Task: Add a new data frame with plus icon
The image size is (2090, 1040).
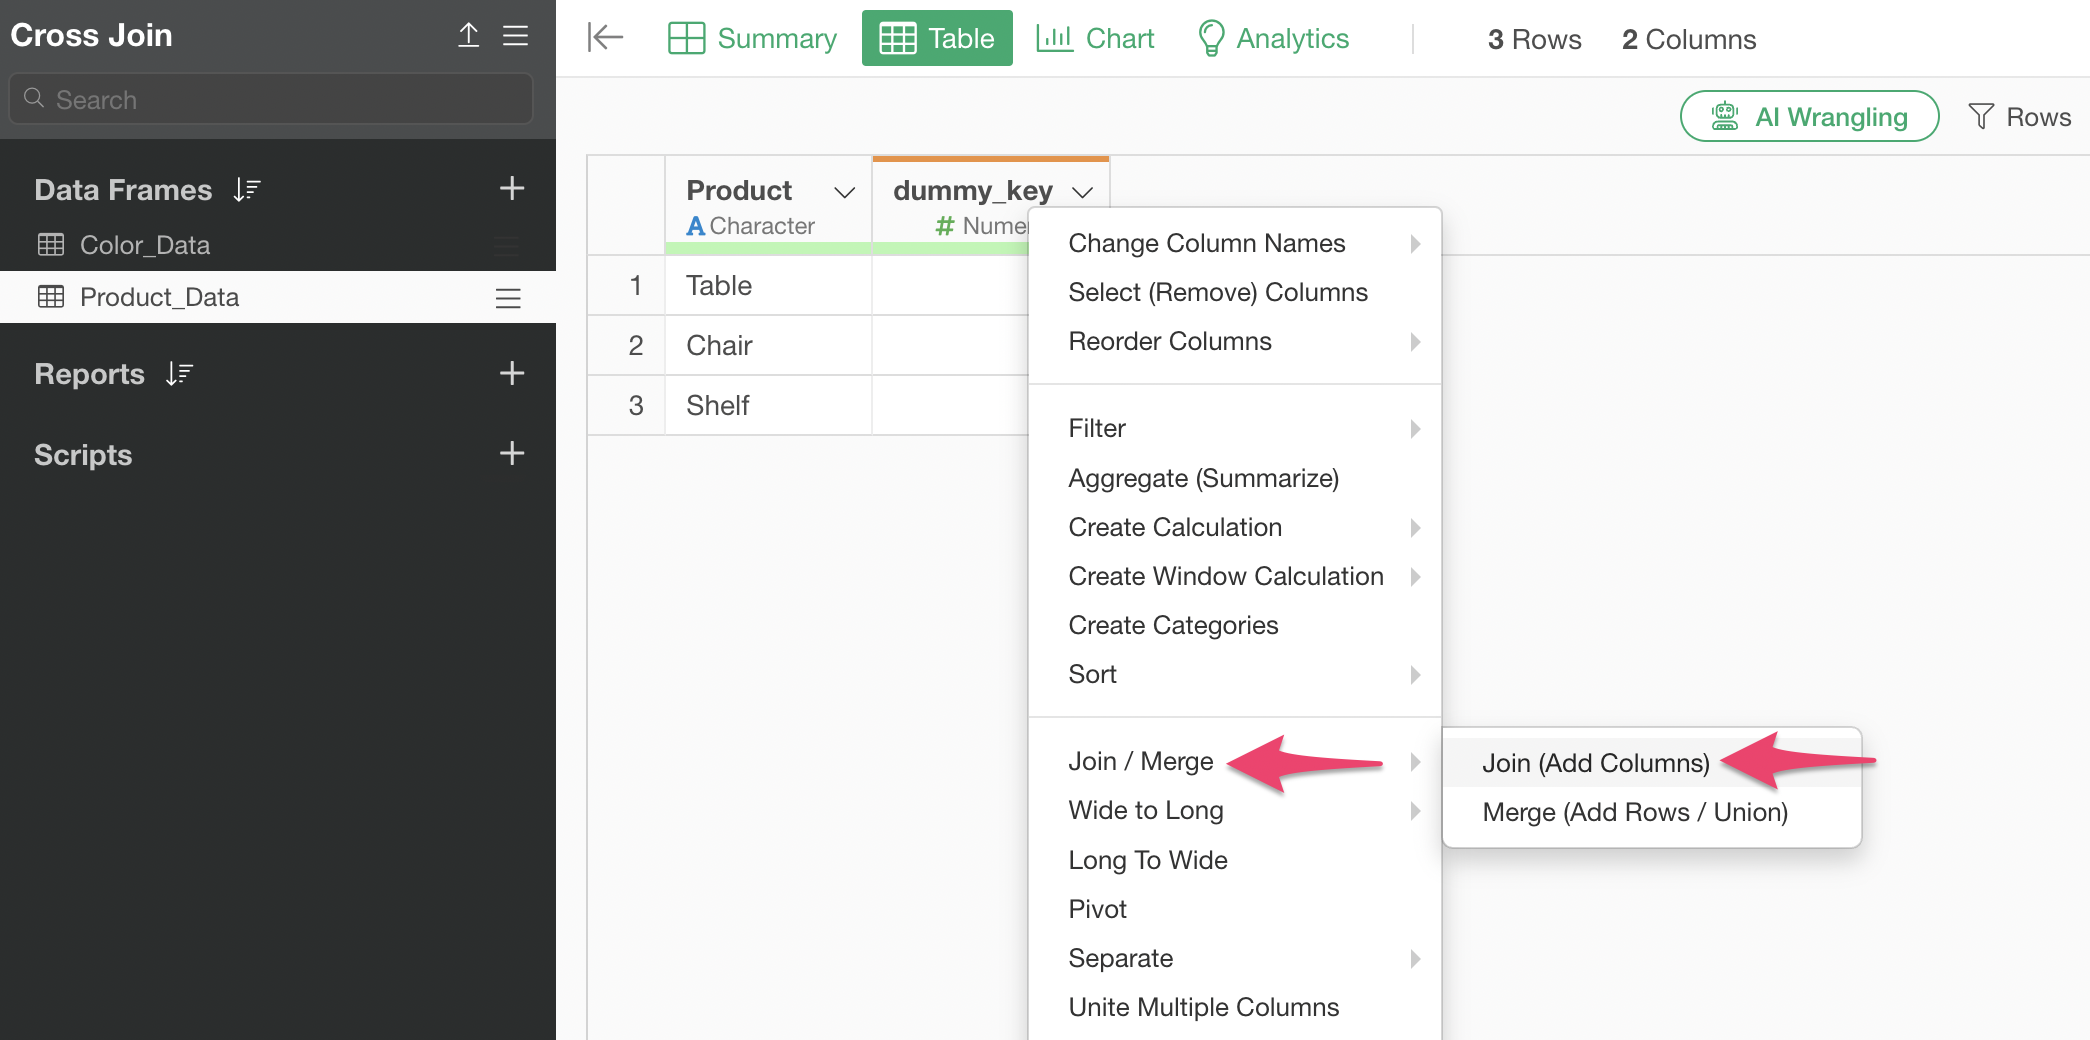Action: tap(511, 188)
